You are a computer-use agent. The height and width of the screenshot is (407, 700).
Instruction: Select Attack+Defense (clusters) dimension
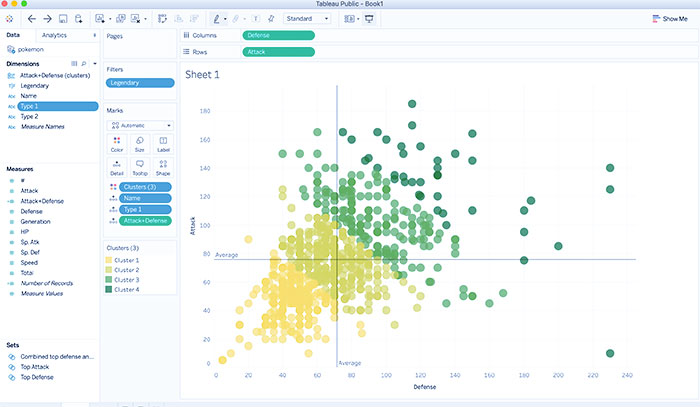coord(55,75)
